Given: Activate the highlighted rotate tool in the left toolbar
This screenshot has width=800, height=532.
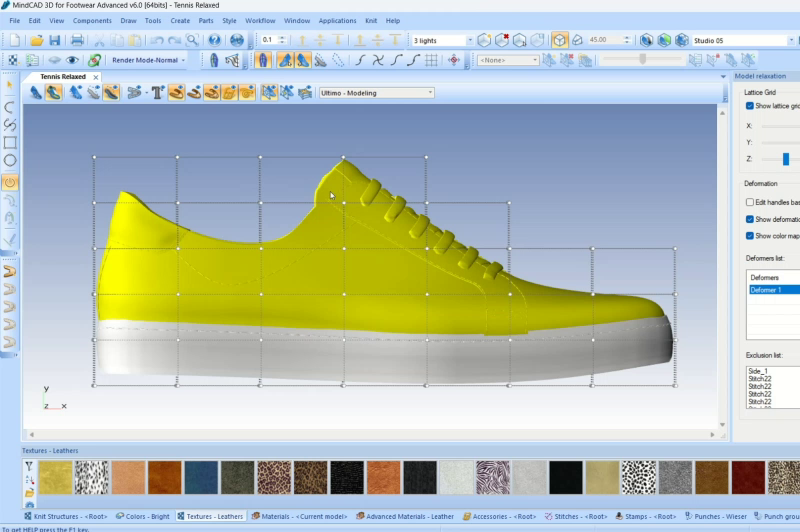Looking at the screenshot, I should 10,183.
